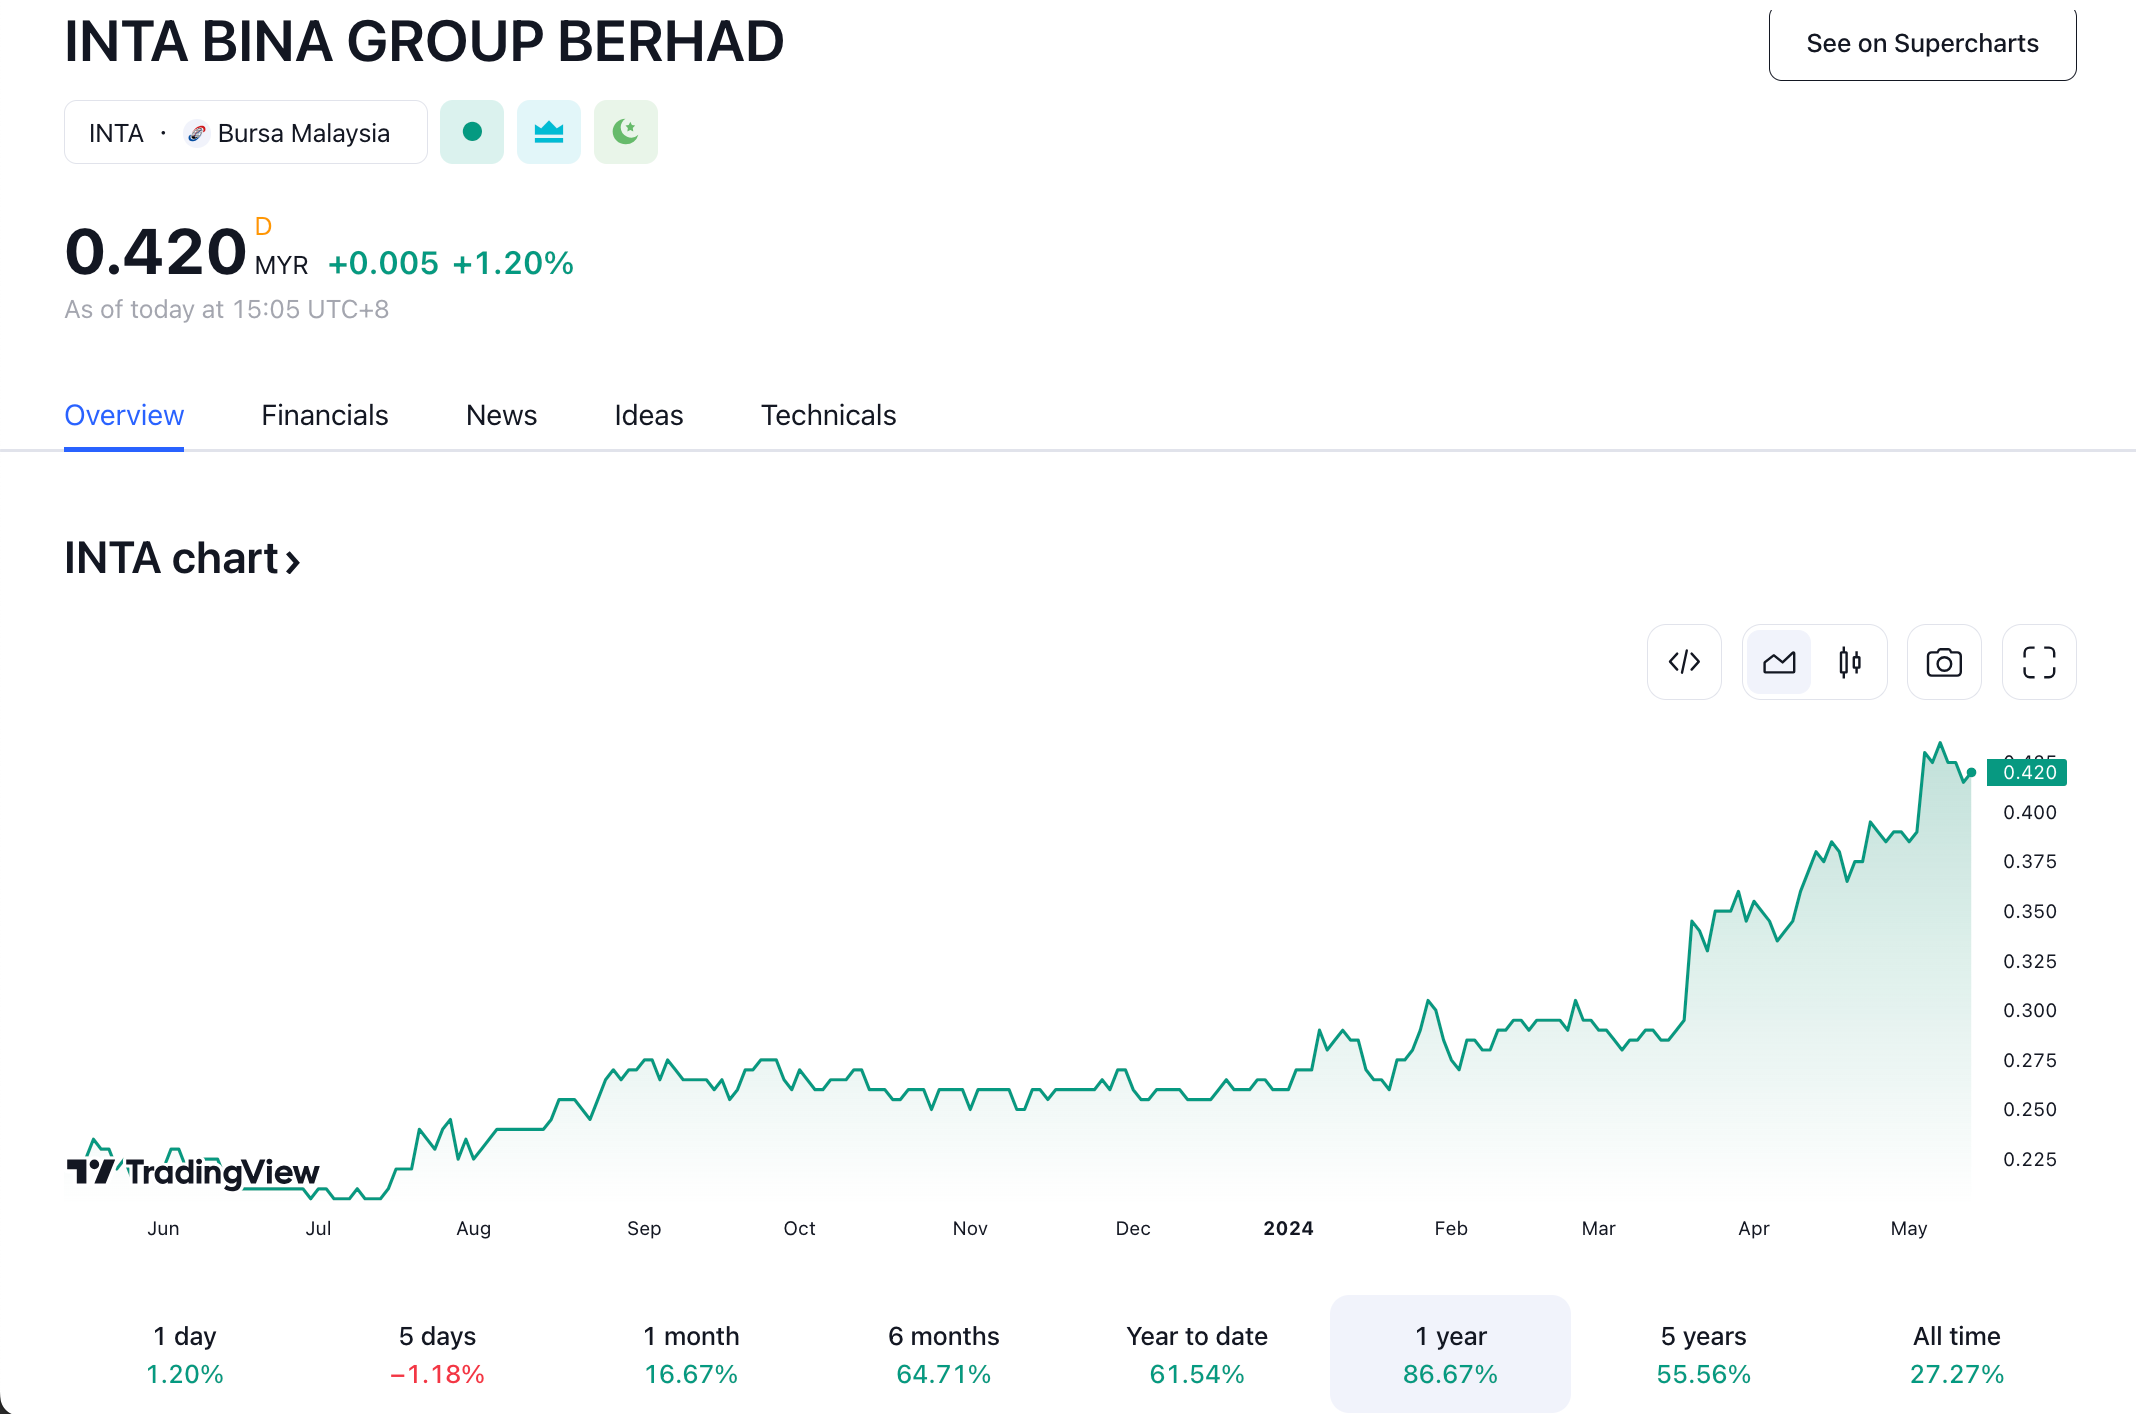Click the green market open status icon
This screenshot has height=1414, width=2136.
(x=472, y=132)
